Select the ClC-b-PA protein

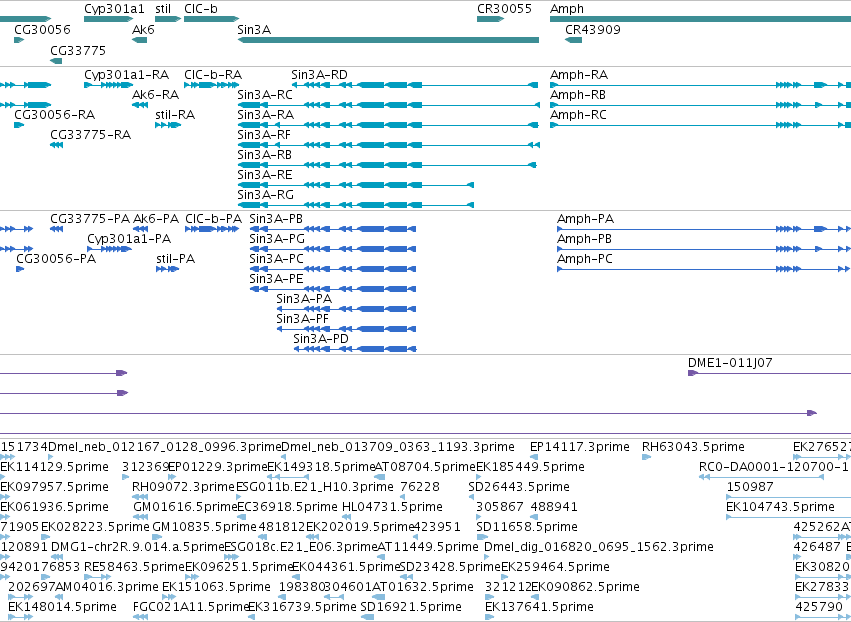[x=212, y=229]
